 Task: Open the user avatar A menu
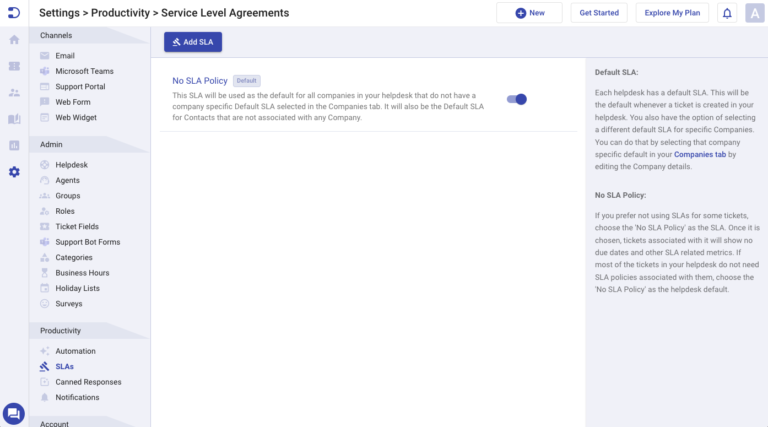(755, 13)
